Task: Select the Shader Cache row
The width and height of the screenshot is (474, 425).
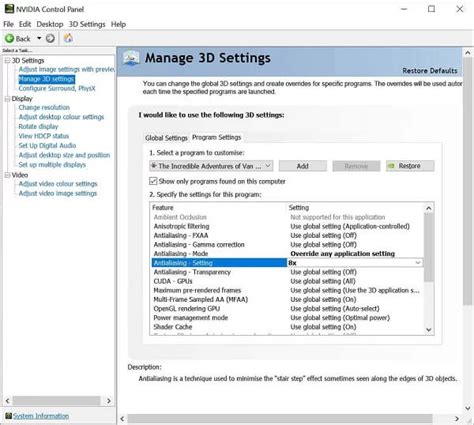Action: click(x=287, y=327)
